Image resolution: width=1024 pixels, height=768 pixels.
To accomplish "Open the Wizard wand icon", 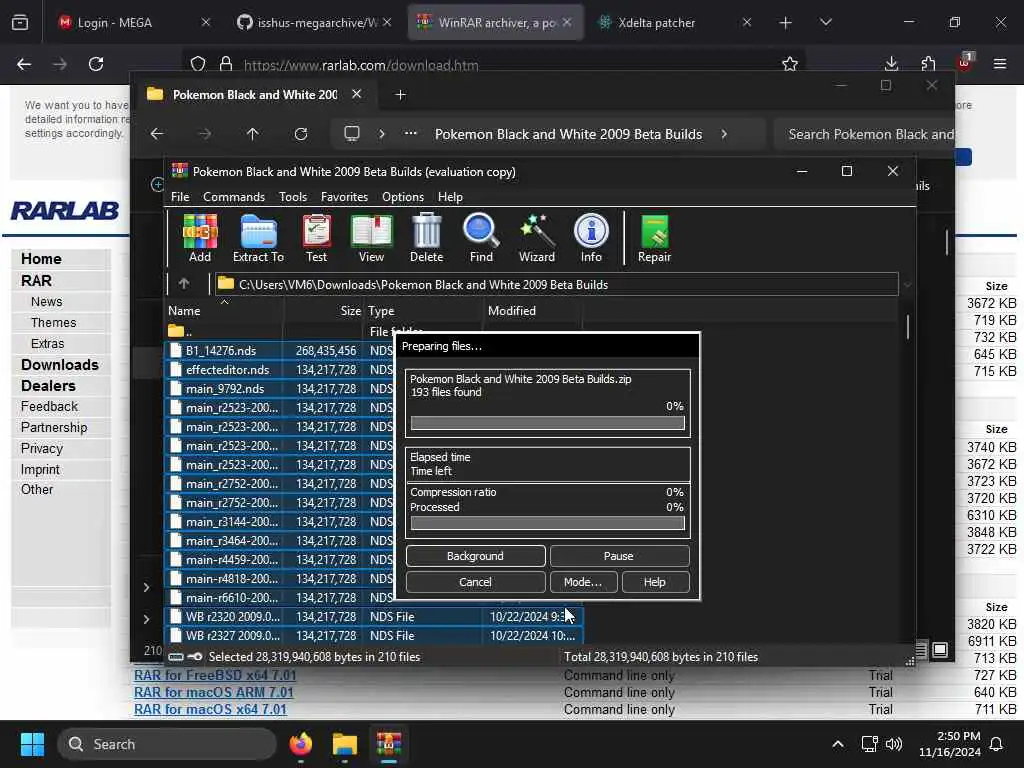I will [537, 238].
